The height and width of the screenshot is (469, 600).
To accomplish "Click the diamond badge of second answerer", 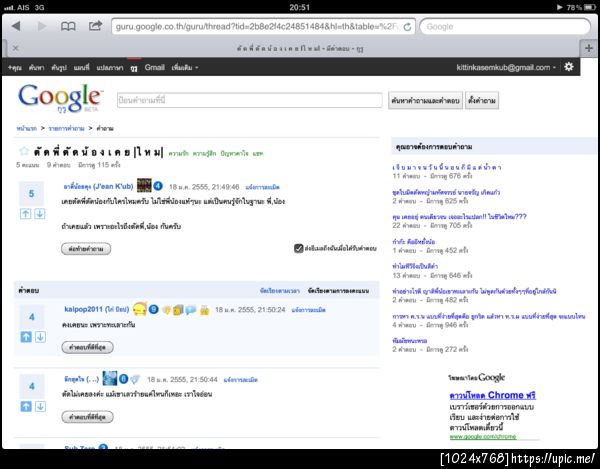I will pos(135,379).
